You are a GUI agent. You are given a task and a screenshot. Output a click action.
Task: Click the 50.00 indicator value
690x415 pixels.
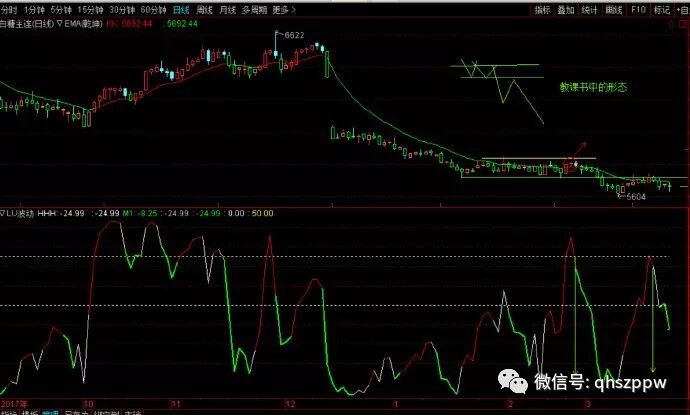point(262,213)
